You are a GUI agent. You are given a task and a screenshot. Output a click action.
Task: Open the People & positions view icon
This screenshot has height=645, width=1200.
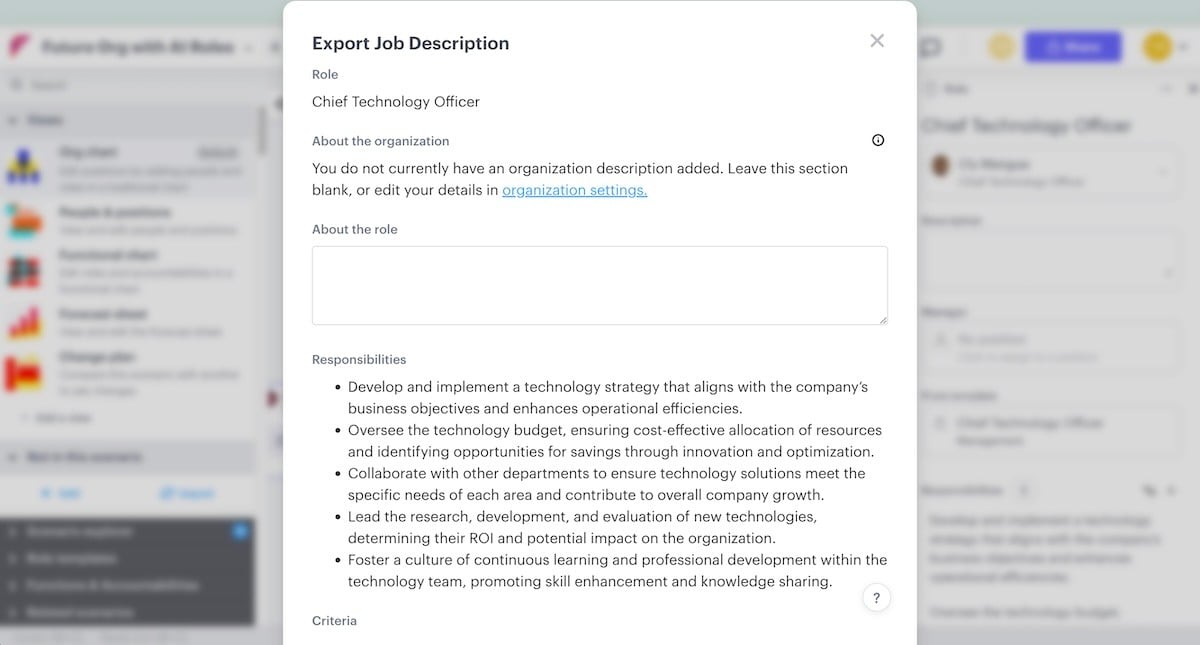23,220
